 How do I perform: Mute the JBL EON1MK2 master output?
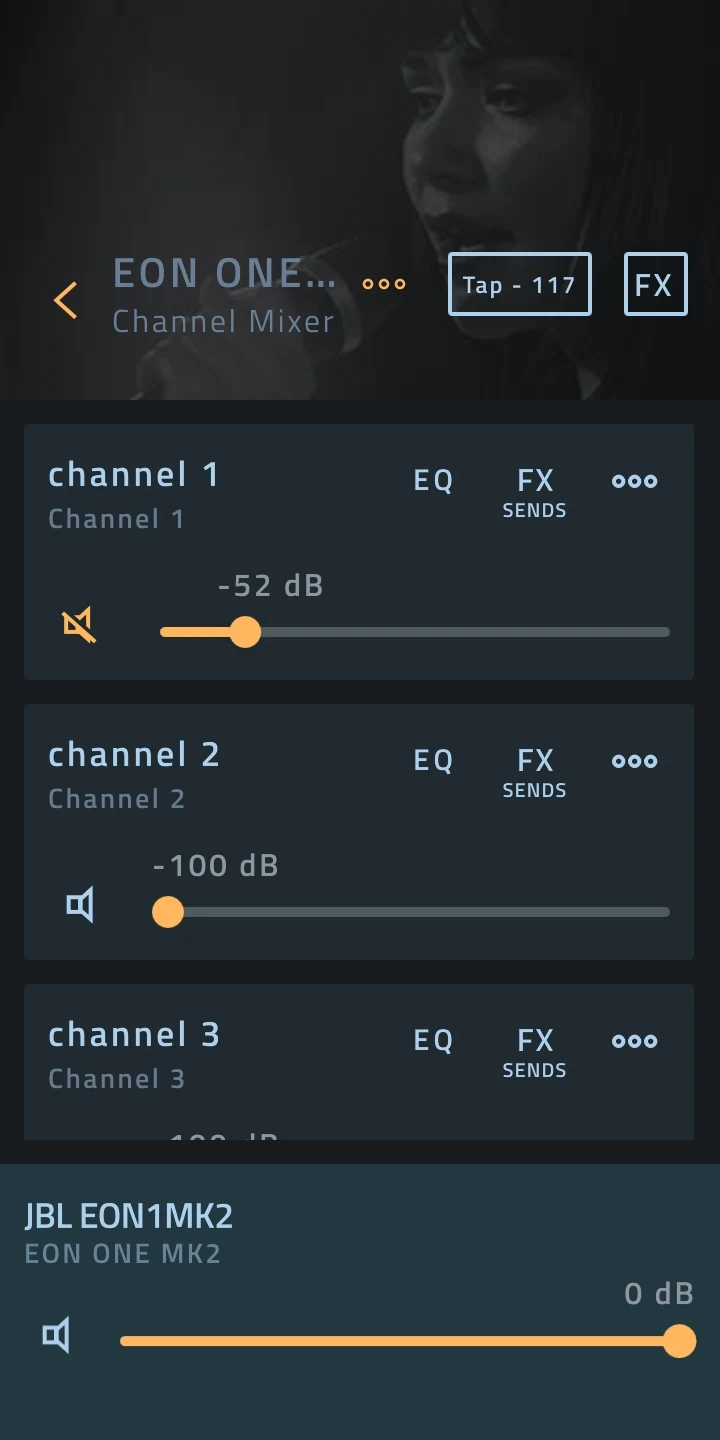(x=56, y=1336)
